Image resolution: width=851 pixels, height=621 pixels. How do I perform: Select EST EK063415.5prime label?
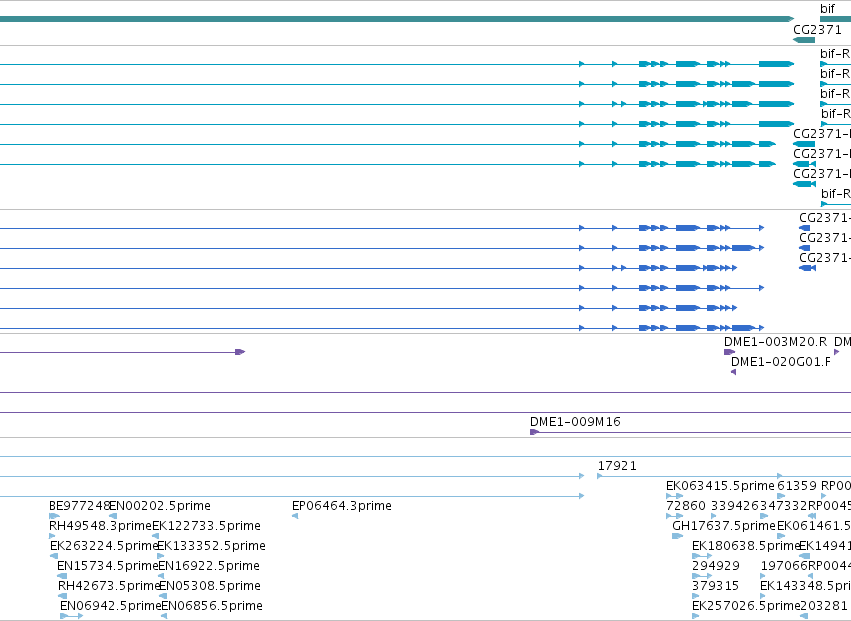tap(720, 486)
